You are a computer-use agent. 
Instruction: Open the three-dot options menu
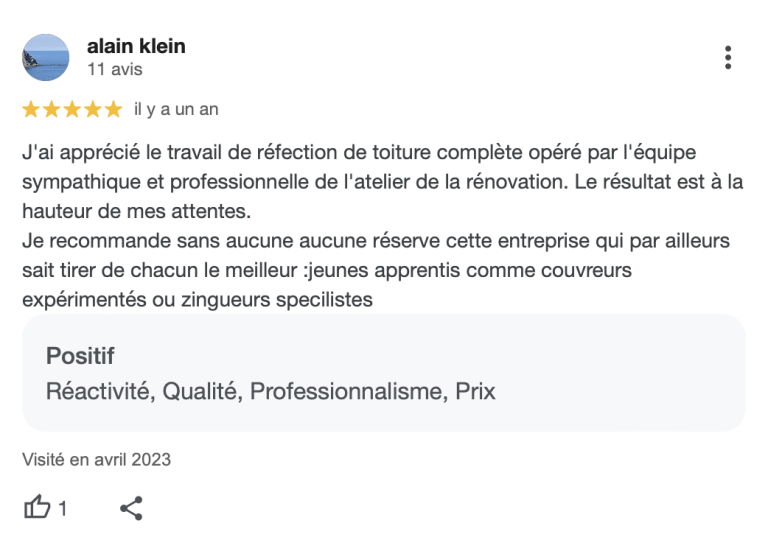pos(728,58)
